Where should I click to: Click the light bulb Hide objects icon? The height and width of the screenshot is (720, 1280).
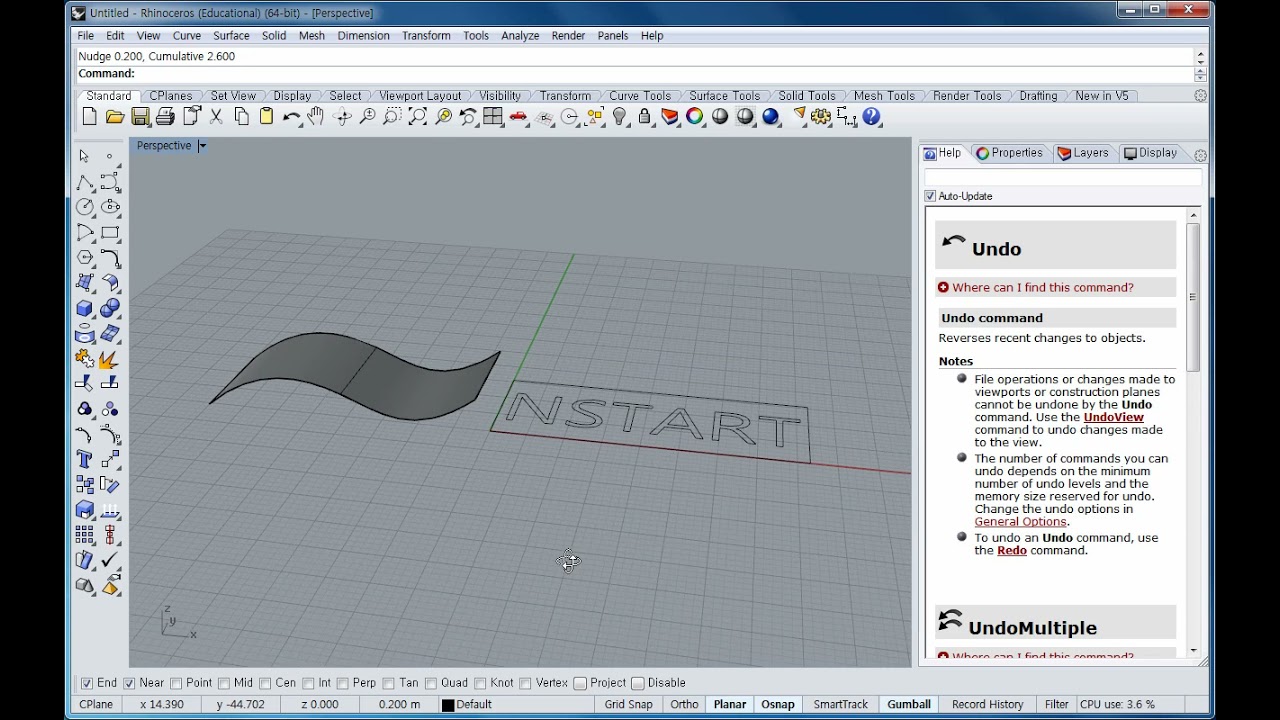(x=619, y=117)
